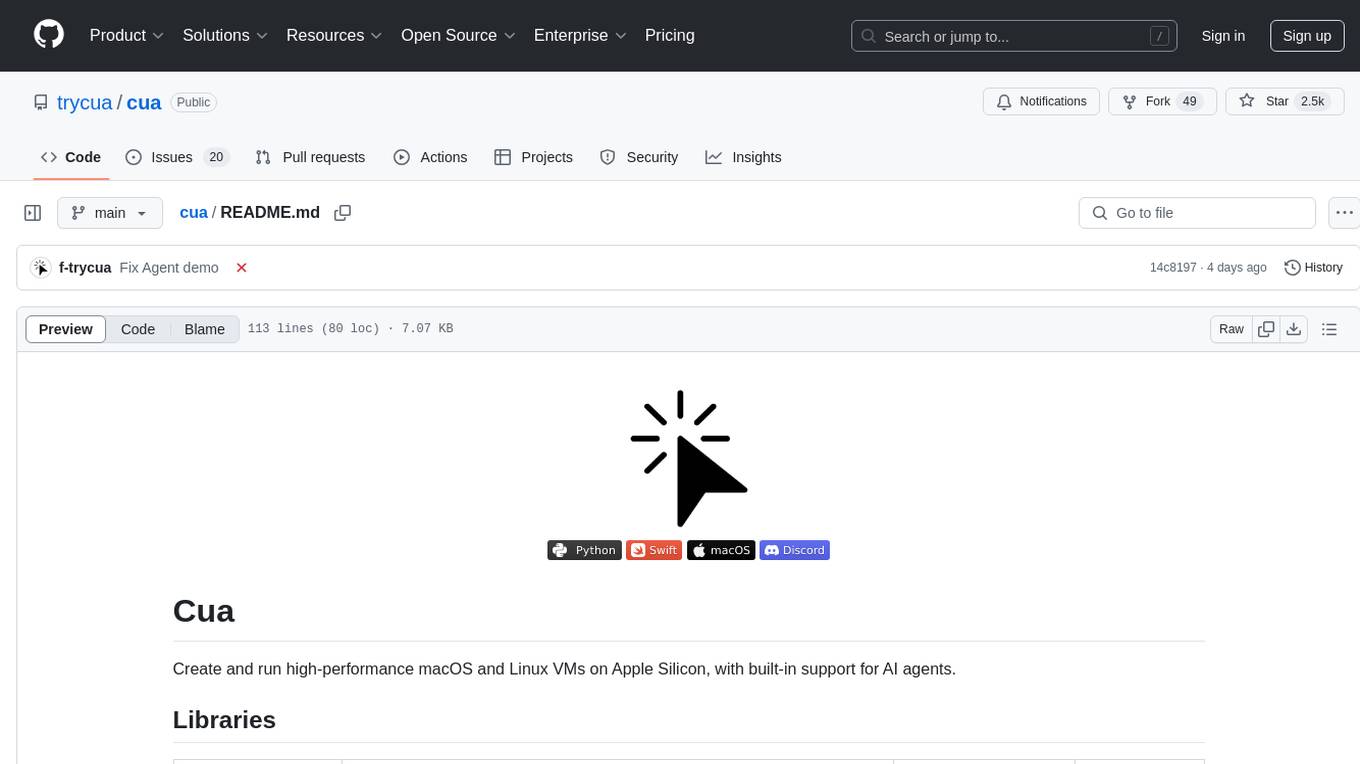The width and height of the screenshot is (1360, 764).
Task: Open GitHub home via Octocat logo
Action: (49, 35)
